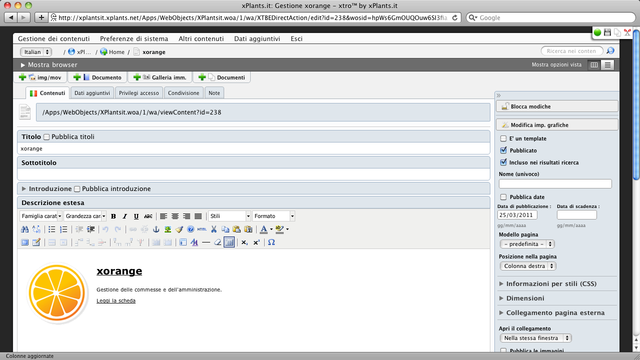Image resolution: width=640 pixels, height=360 pixels.
Task: Apply underline formatting in editor
Action: [136, 216]
